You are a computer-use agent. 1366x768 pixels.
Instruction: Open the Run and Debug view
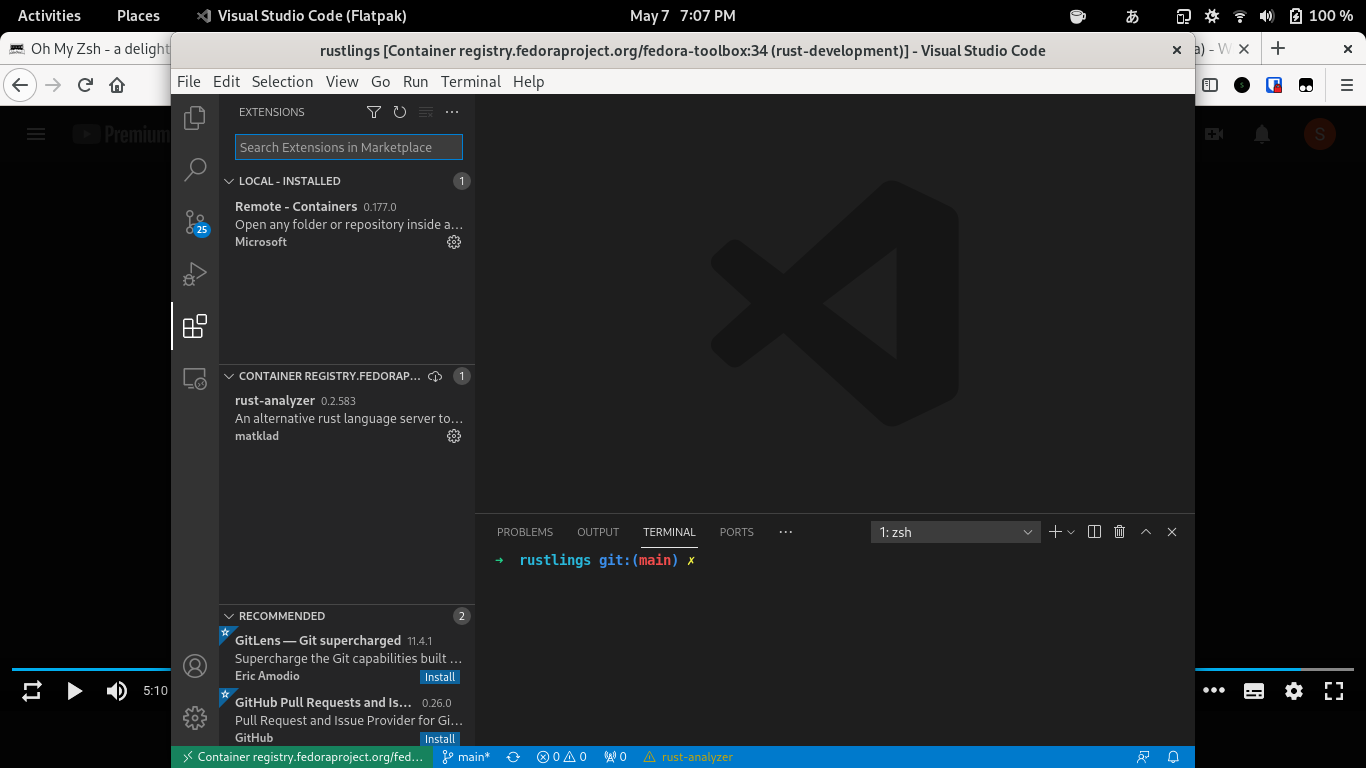(x=195, y=274)
